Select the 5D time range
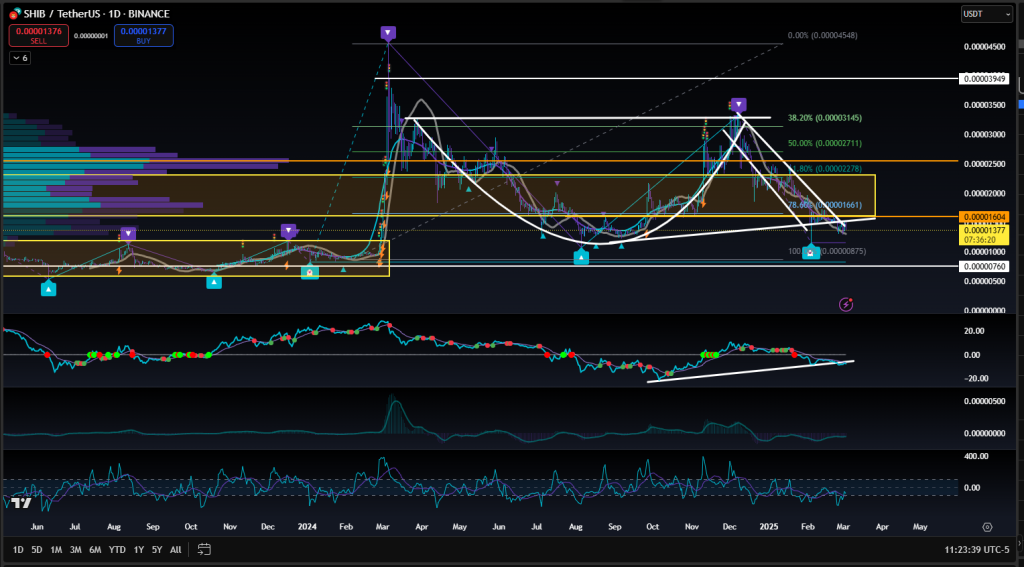 point(37,549)
